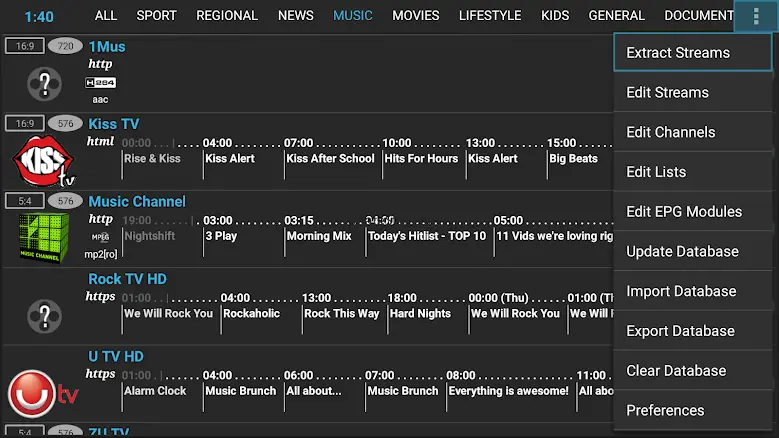Select the Morning Mix programme at 03:15

coord(319,236)
